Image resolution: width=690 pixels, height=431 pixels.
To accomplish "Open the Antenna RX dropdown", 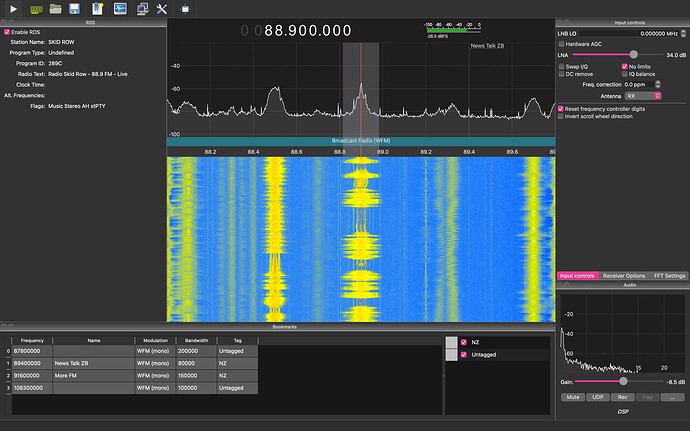I will click(x=642, y=96).
